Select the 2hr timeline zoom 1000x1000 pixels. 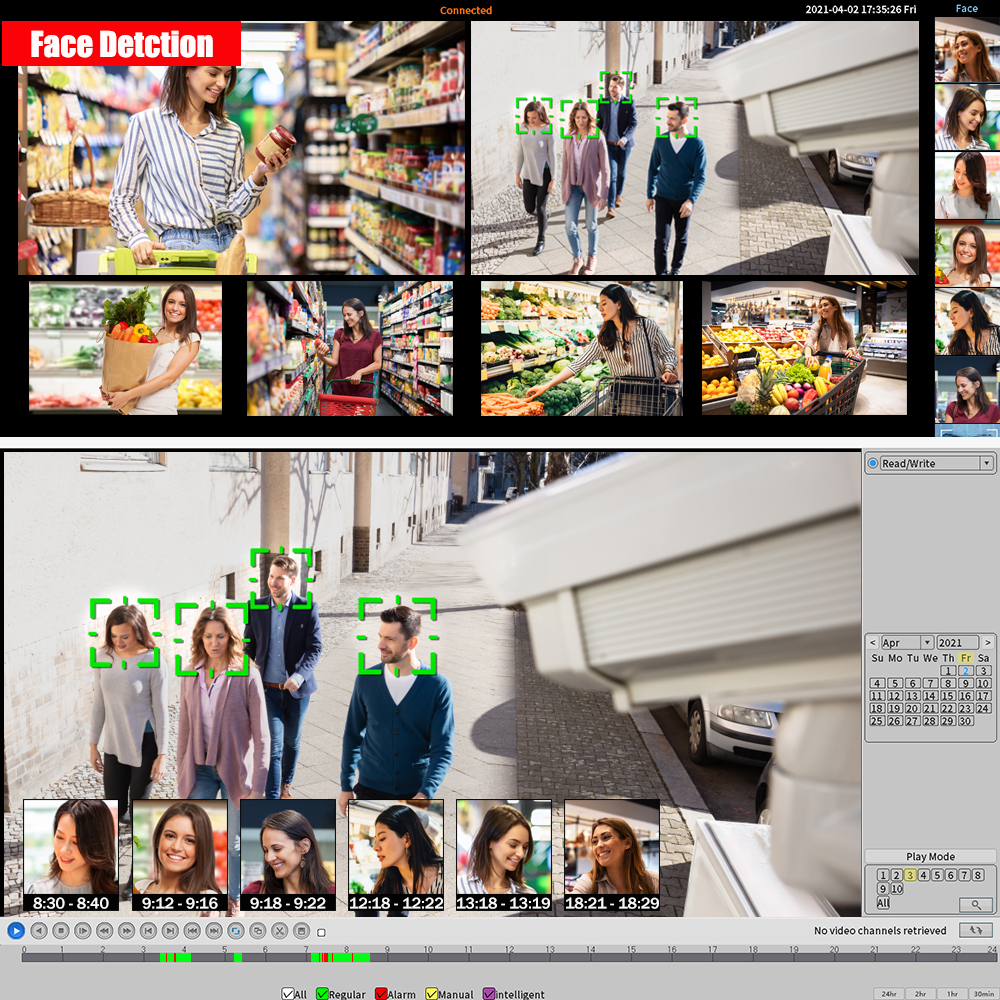pyautogui.click(x=920, y=994)
